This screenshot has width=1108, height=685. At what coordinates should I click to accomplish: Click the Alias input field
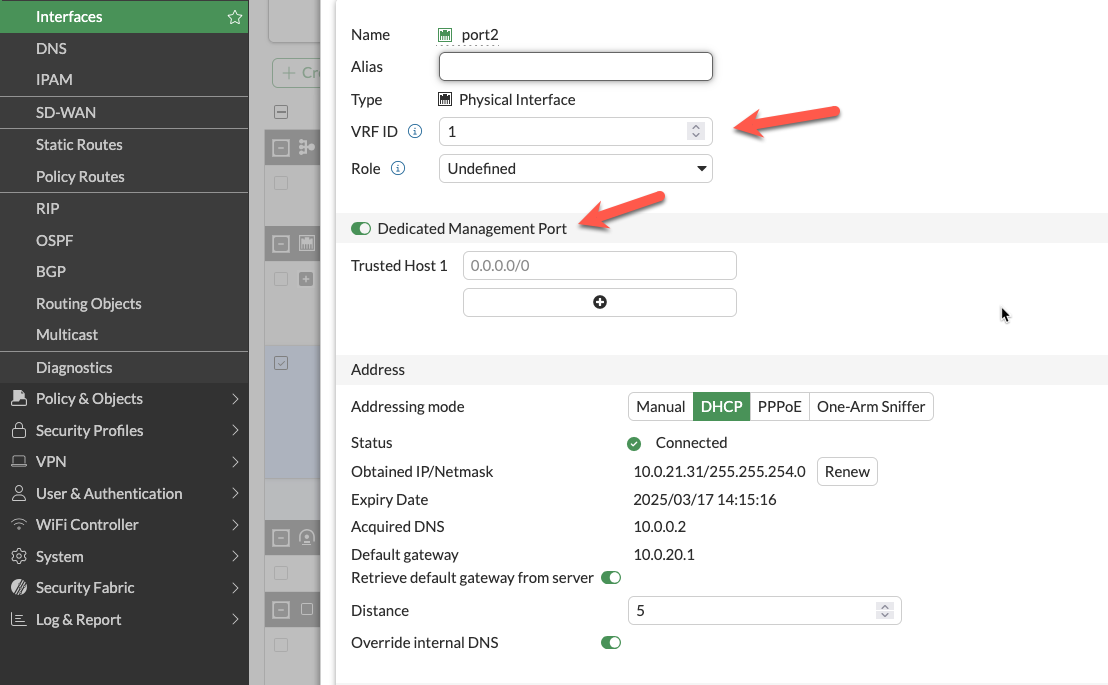(x=575, y=67)
